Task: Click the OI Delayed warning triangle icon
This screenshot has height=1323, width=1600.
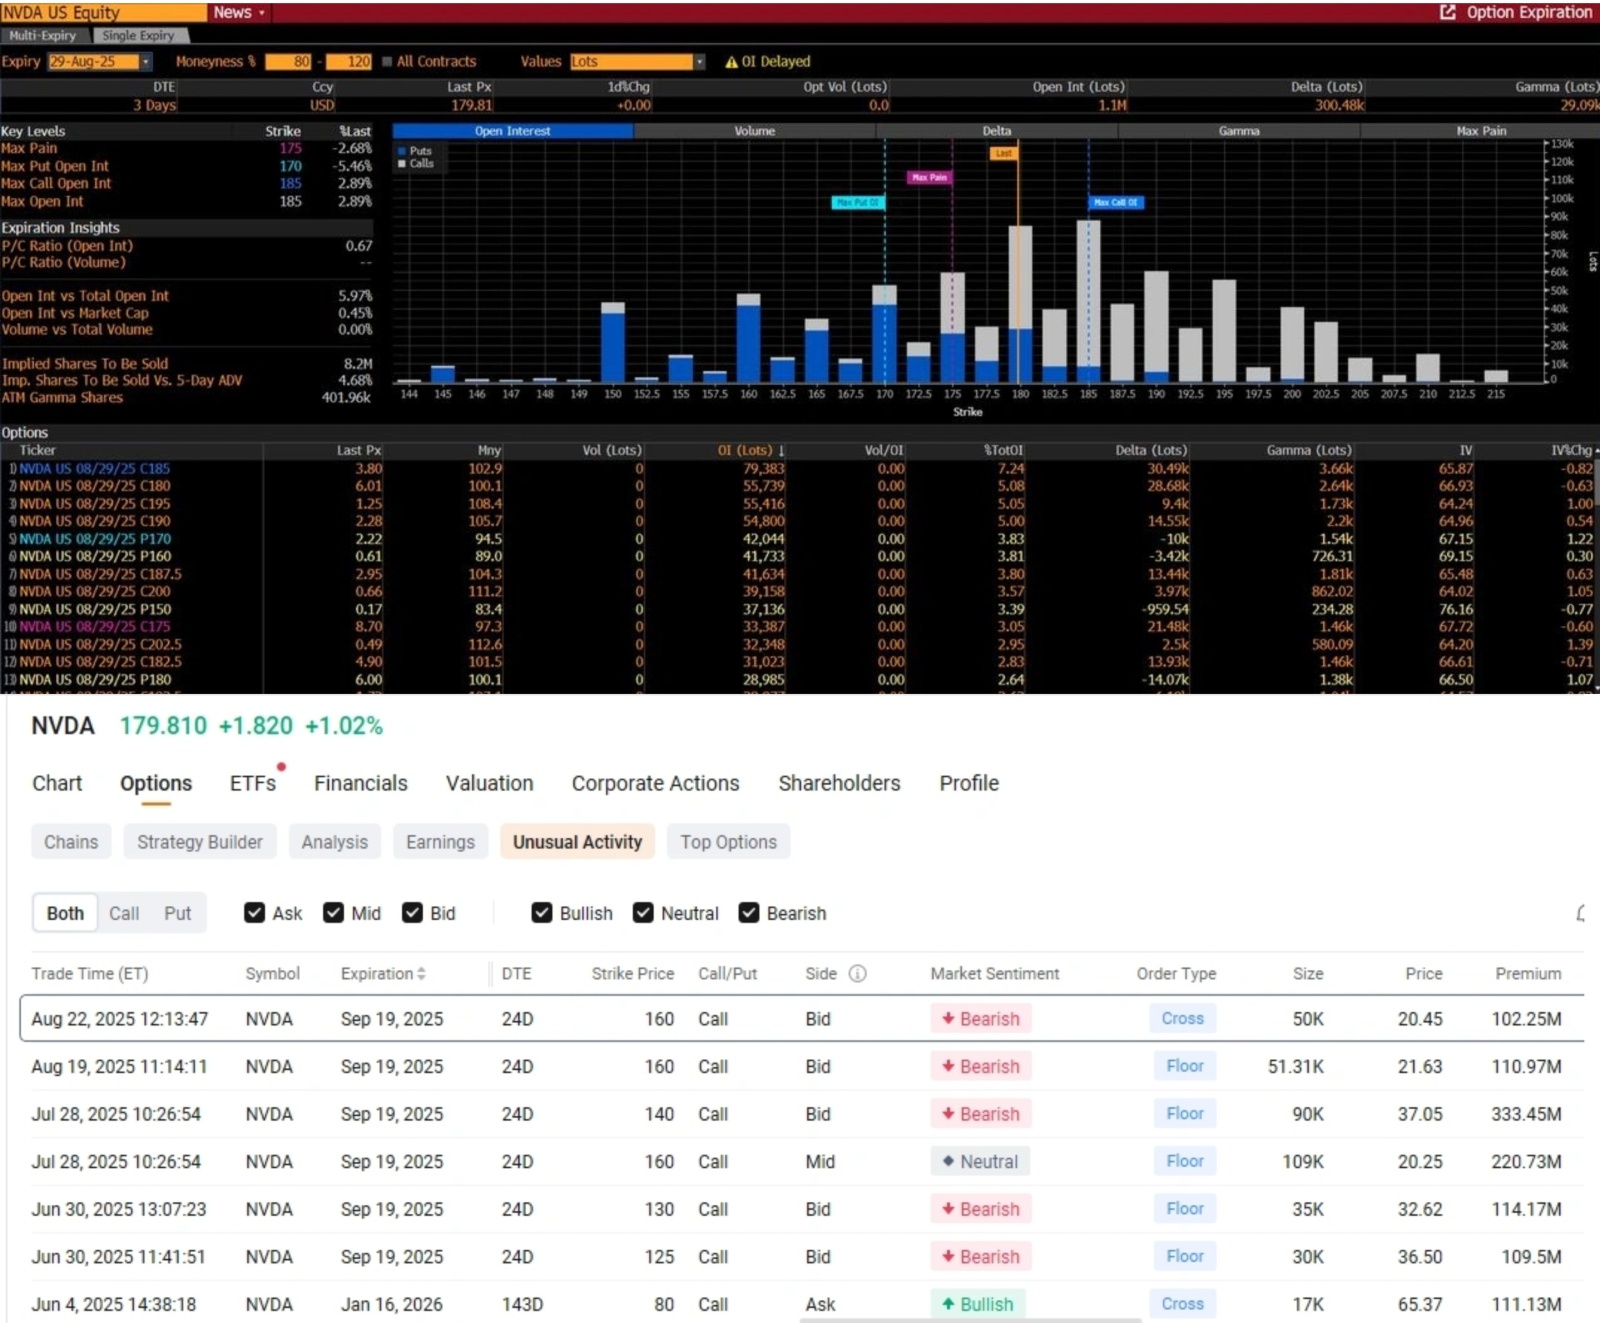Action: pos(731,62)
